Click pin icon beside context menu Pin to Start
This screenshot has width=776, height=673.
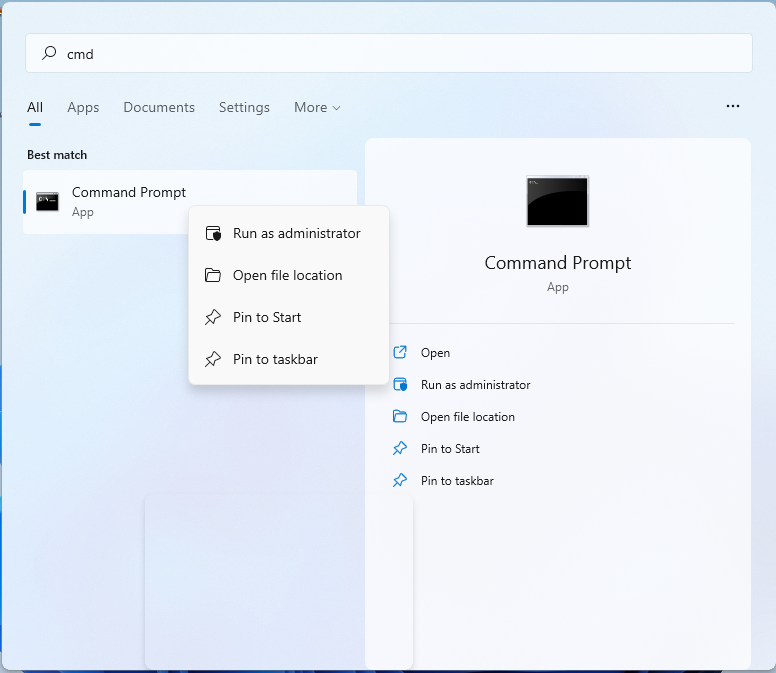pos(213,317)
